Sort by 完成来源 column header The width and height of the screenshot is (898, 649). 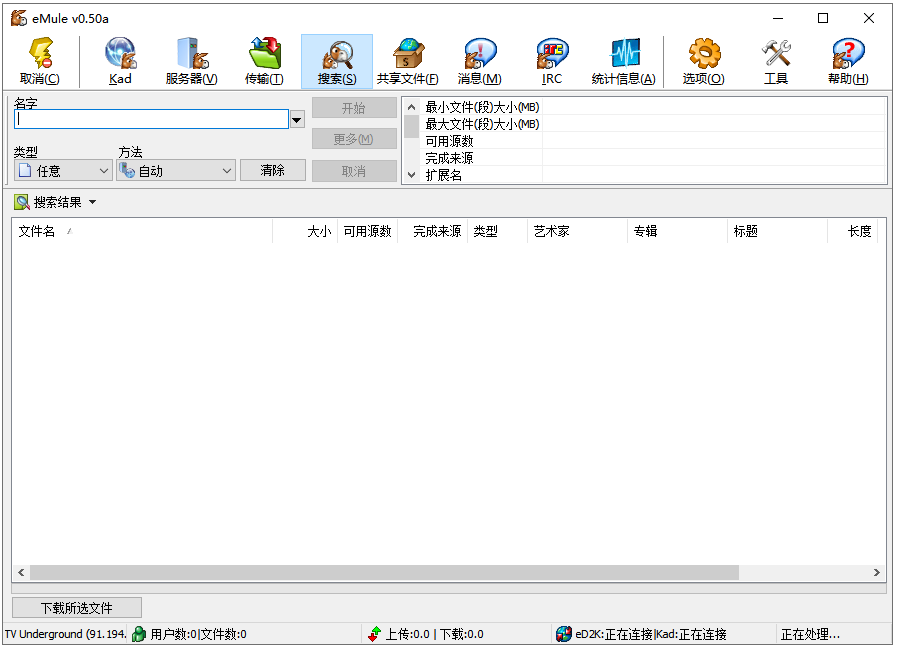[x=433, y=231]
